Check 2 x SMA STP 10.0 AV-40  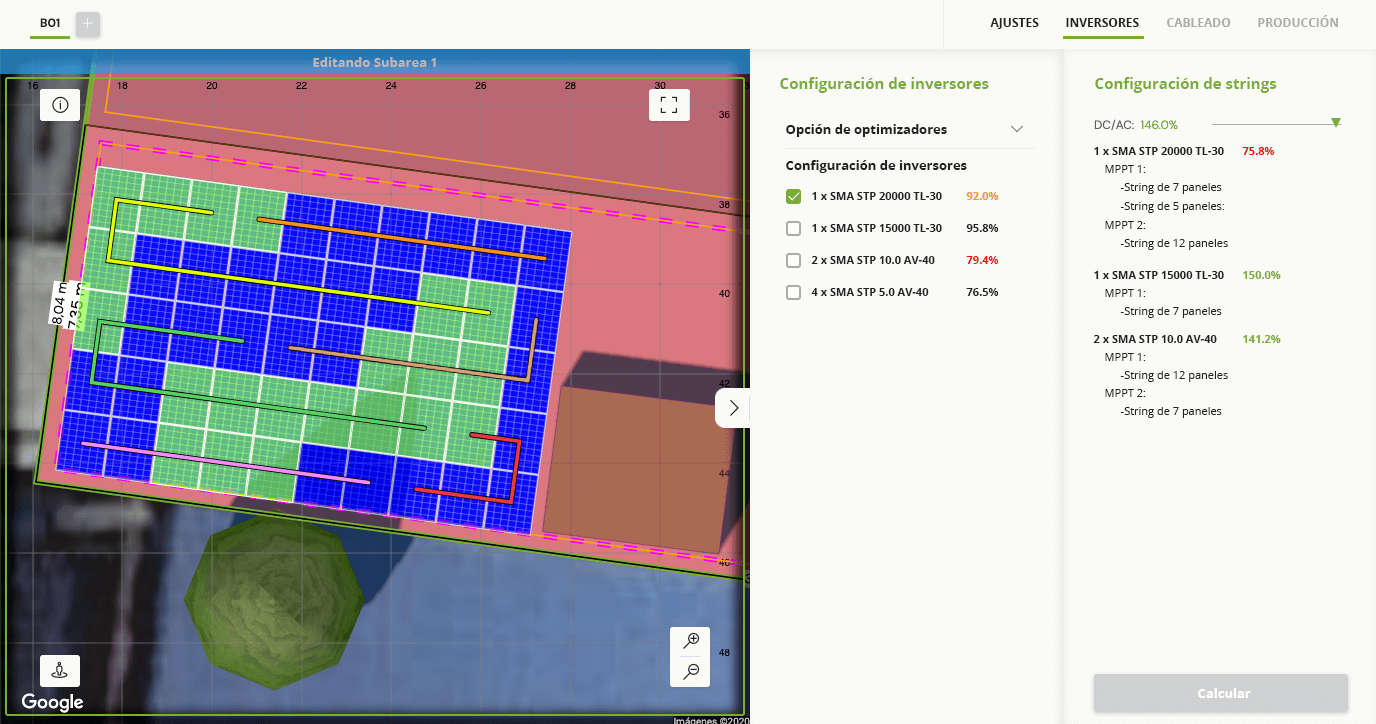[x=794, y=261]
